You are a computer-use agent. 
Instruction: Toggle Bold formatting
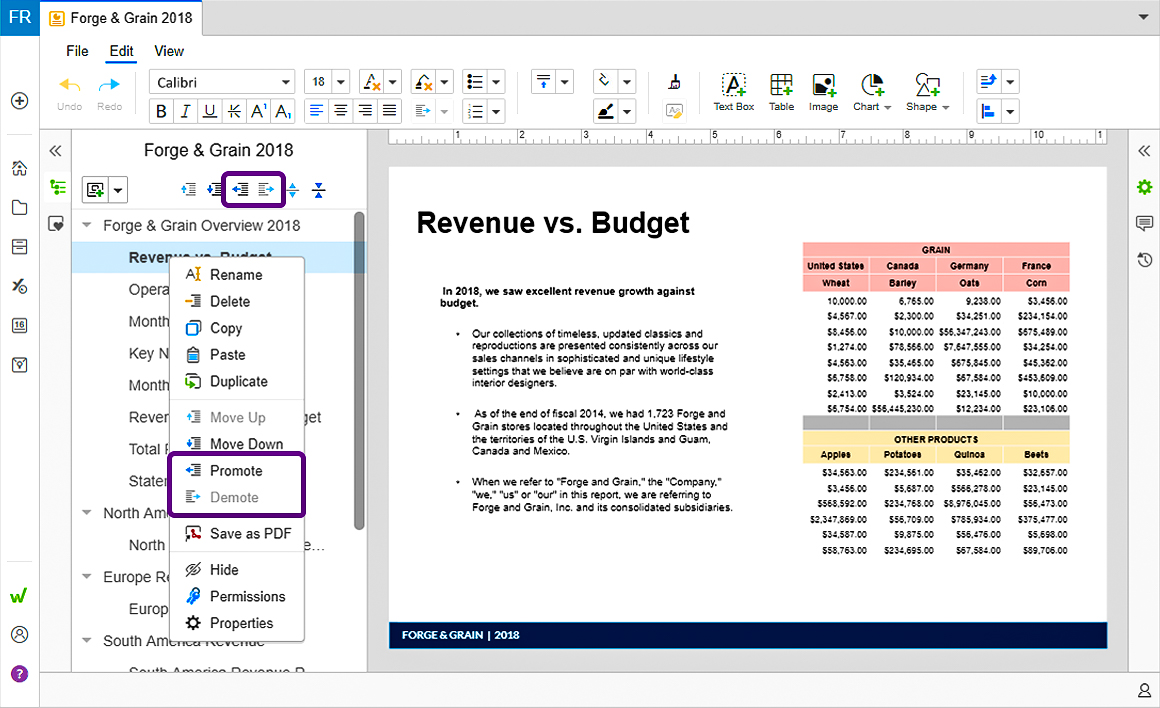click(161, 111)
